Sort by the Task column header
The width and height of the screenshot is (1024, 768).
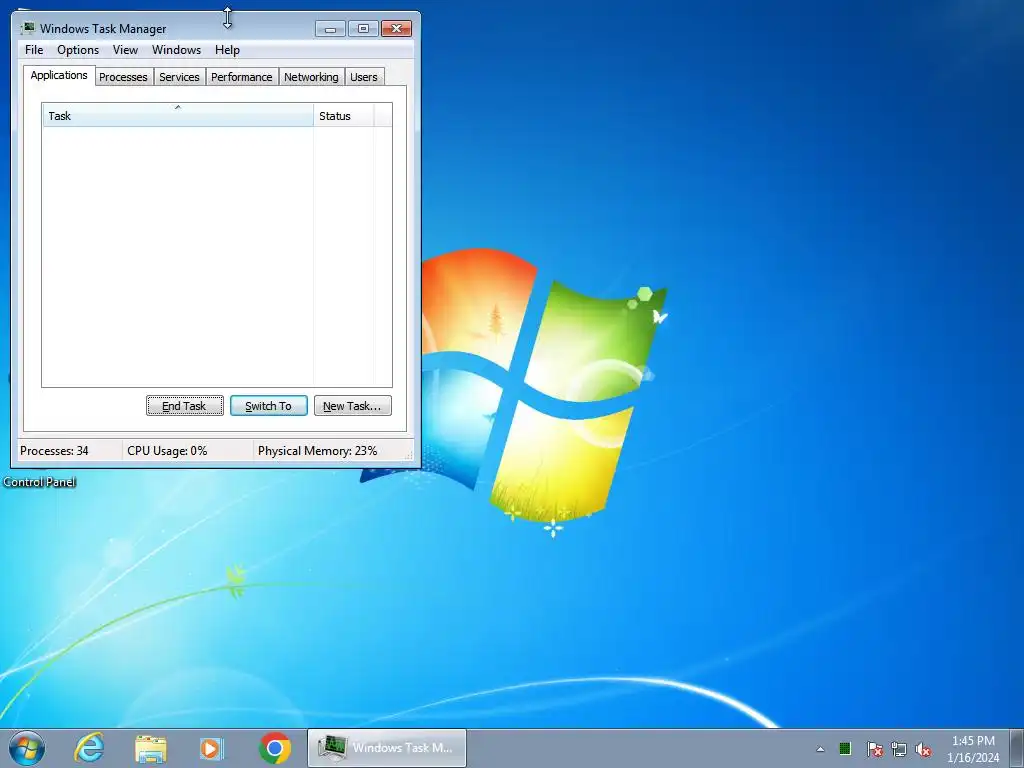pyautogui.click(x=178, y=116)
